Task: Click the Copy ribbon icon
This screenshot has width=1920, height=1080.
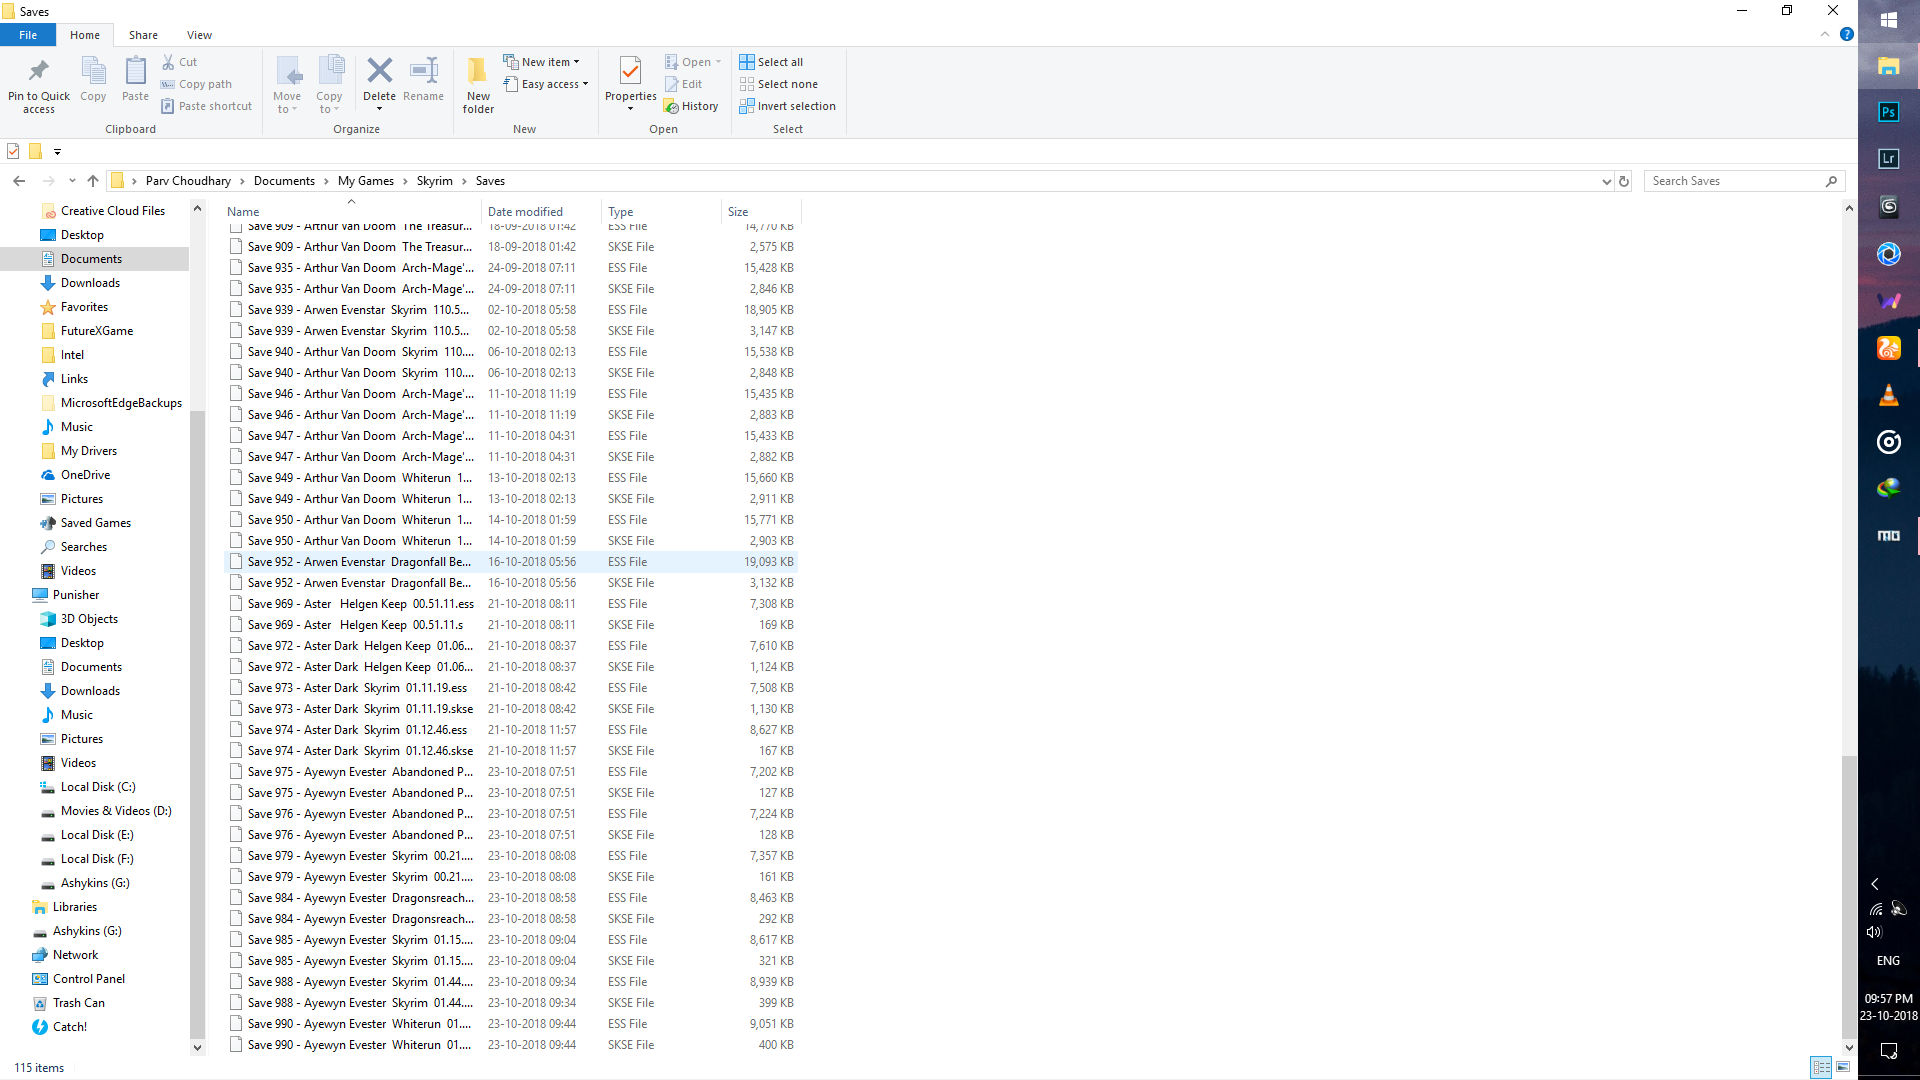Action: coord(93,72)
